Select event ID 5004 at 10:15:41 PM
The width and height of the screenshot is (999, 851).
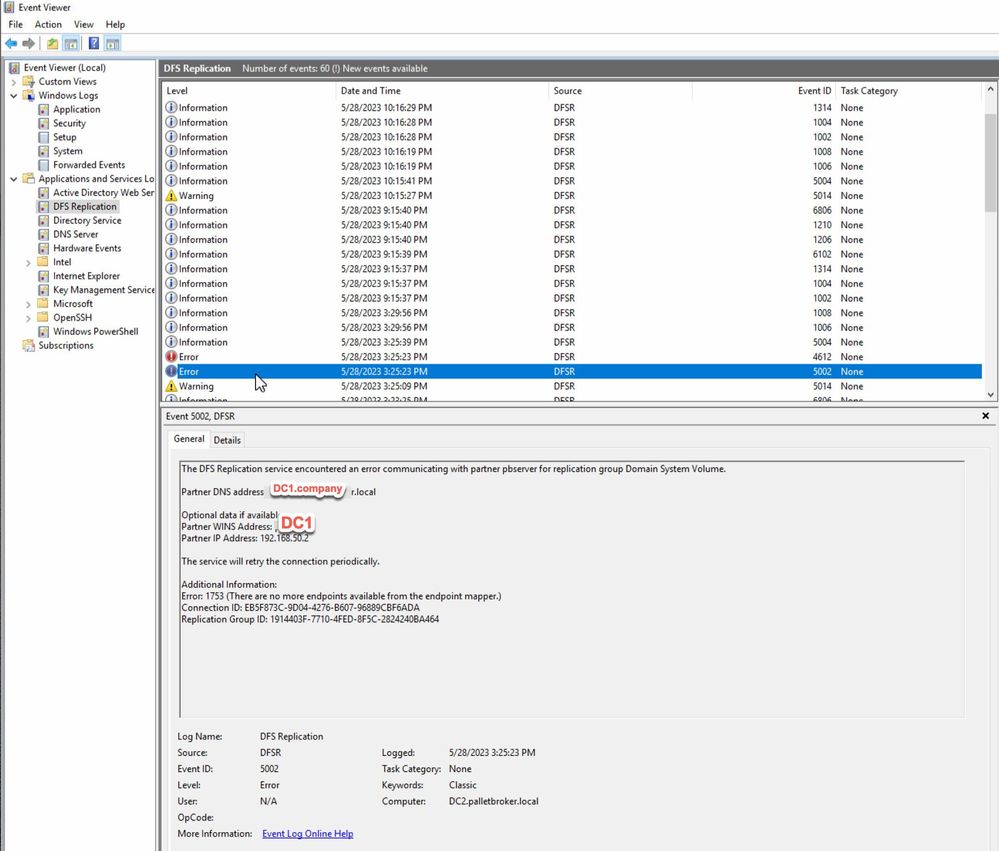tap(573, 181)
